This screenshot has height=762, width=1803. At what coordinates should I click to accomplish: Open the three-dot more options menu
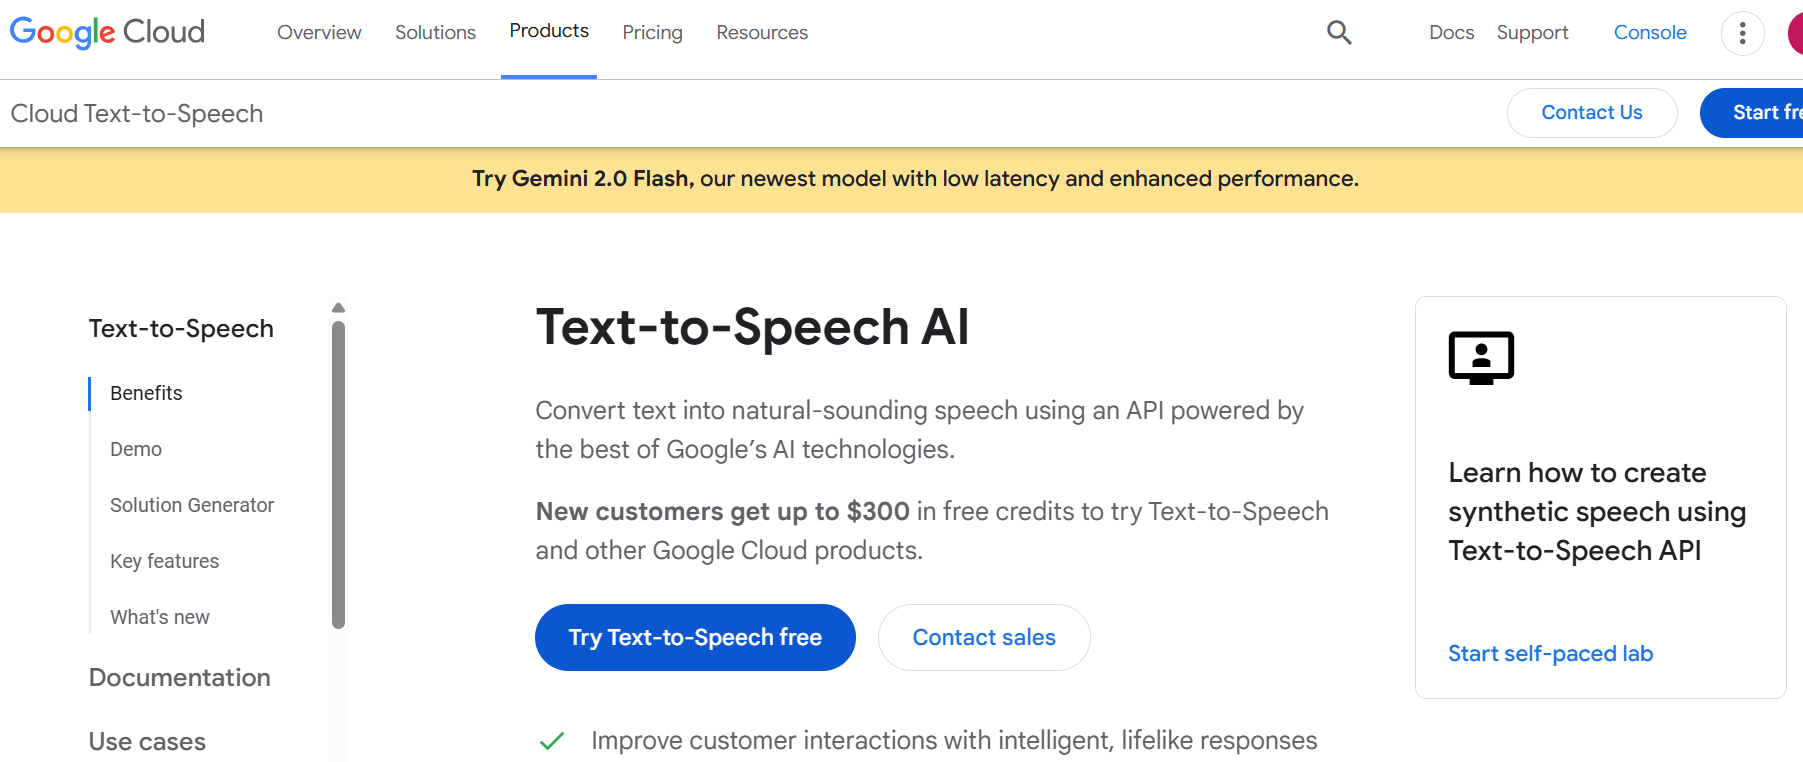1742,33
